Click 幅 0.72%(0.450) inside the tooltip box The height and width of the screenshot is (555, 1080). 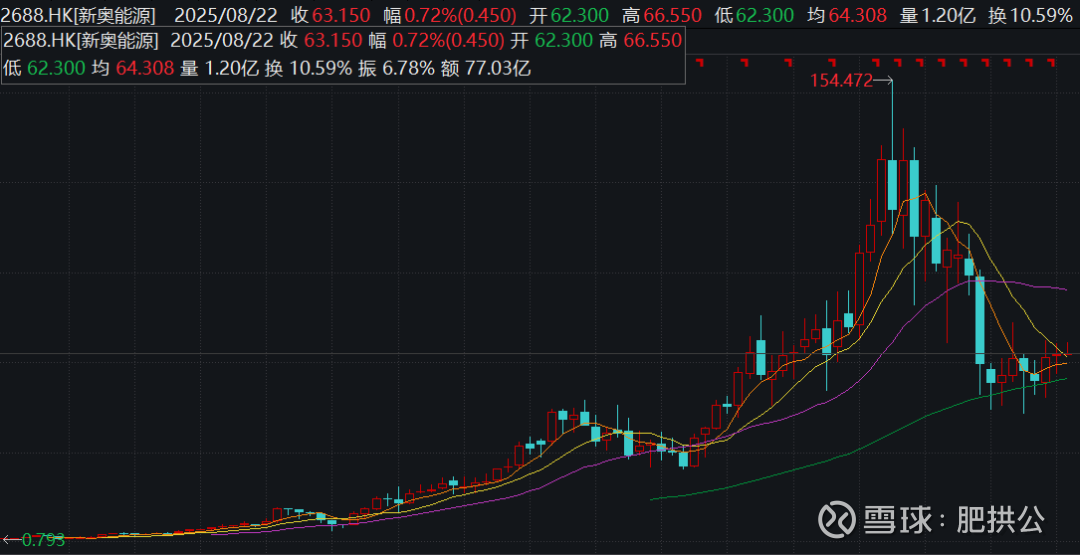click(x=435, y=41)
